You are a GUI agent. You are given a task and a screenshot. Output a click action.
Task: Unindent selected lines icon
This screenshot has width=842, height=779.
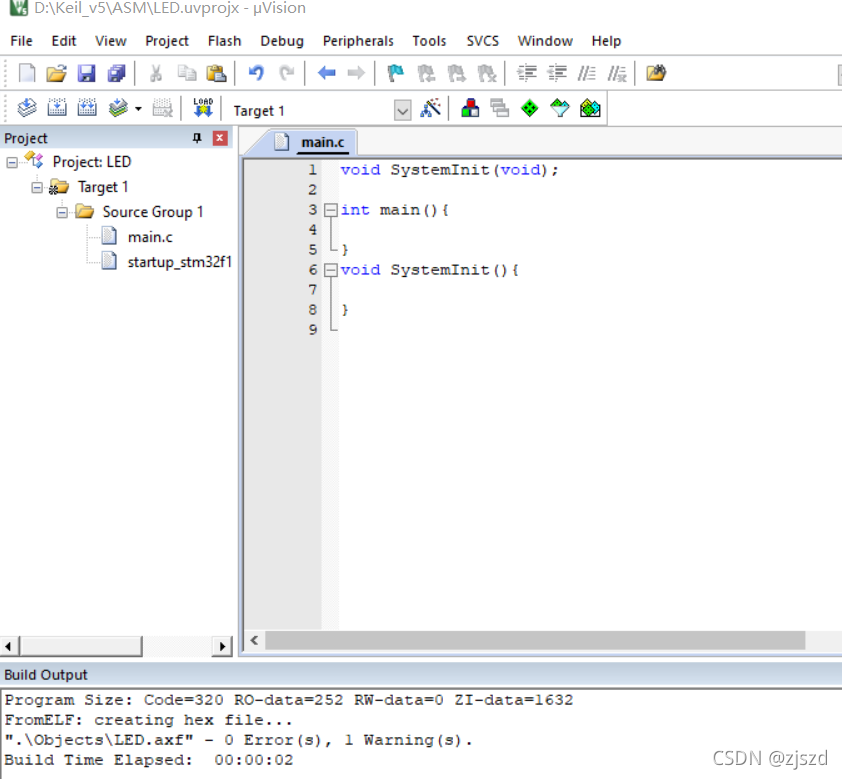tap(557, 73)
